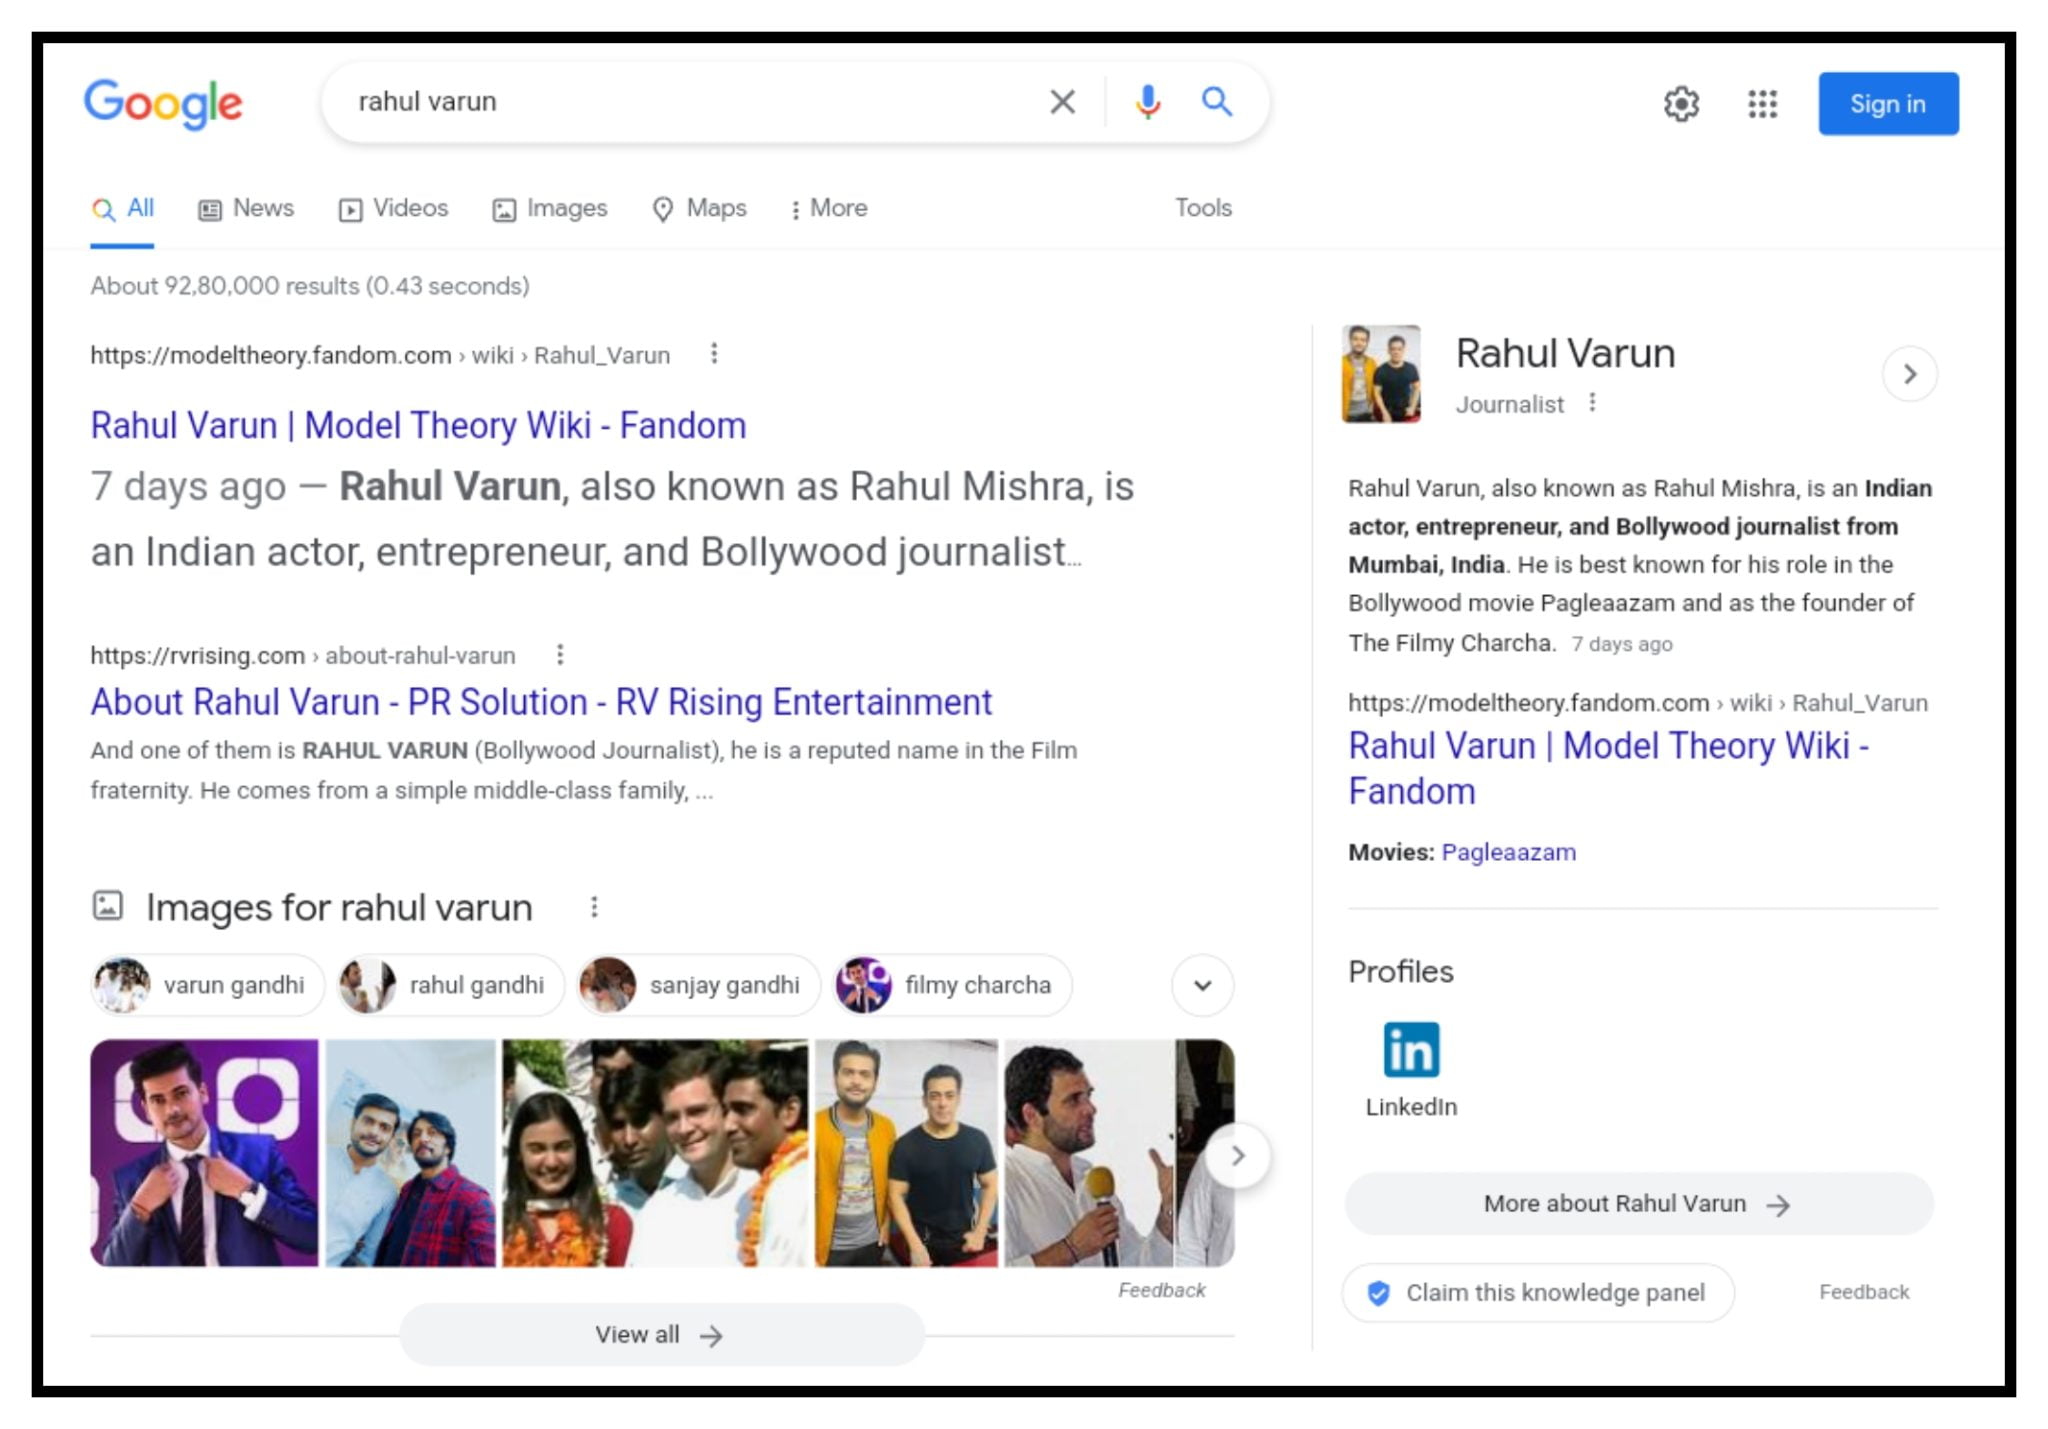Open the knowledge panel Fandom wiki link
The width and height of the screenshot is (2048, 1429).
click(x=1608, y=768)
